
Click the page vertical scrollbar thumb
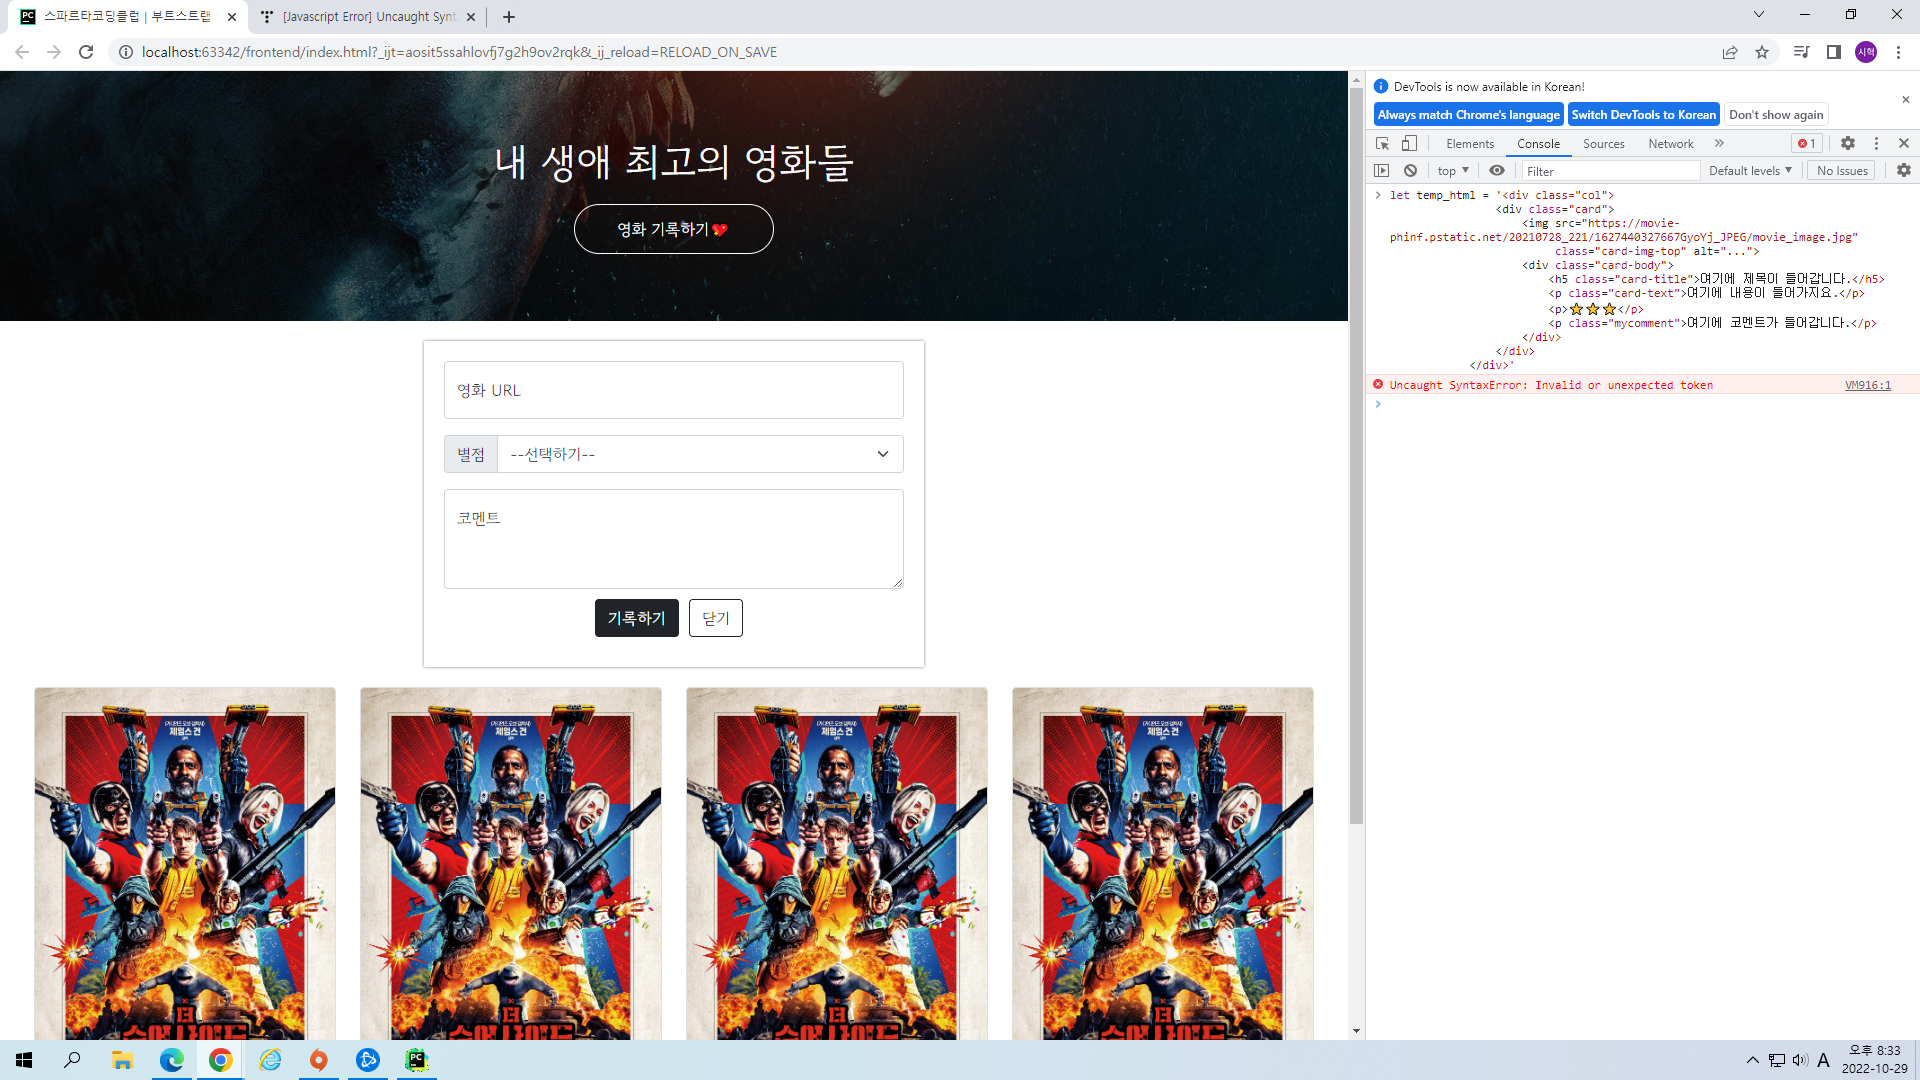pos(1356,455)
